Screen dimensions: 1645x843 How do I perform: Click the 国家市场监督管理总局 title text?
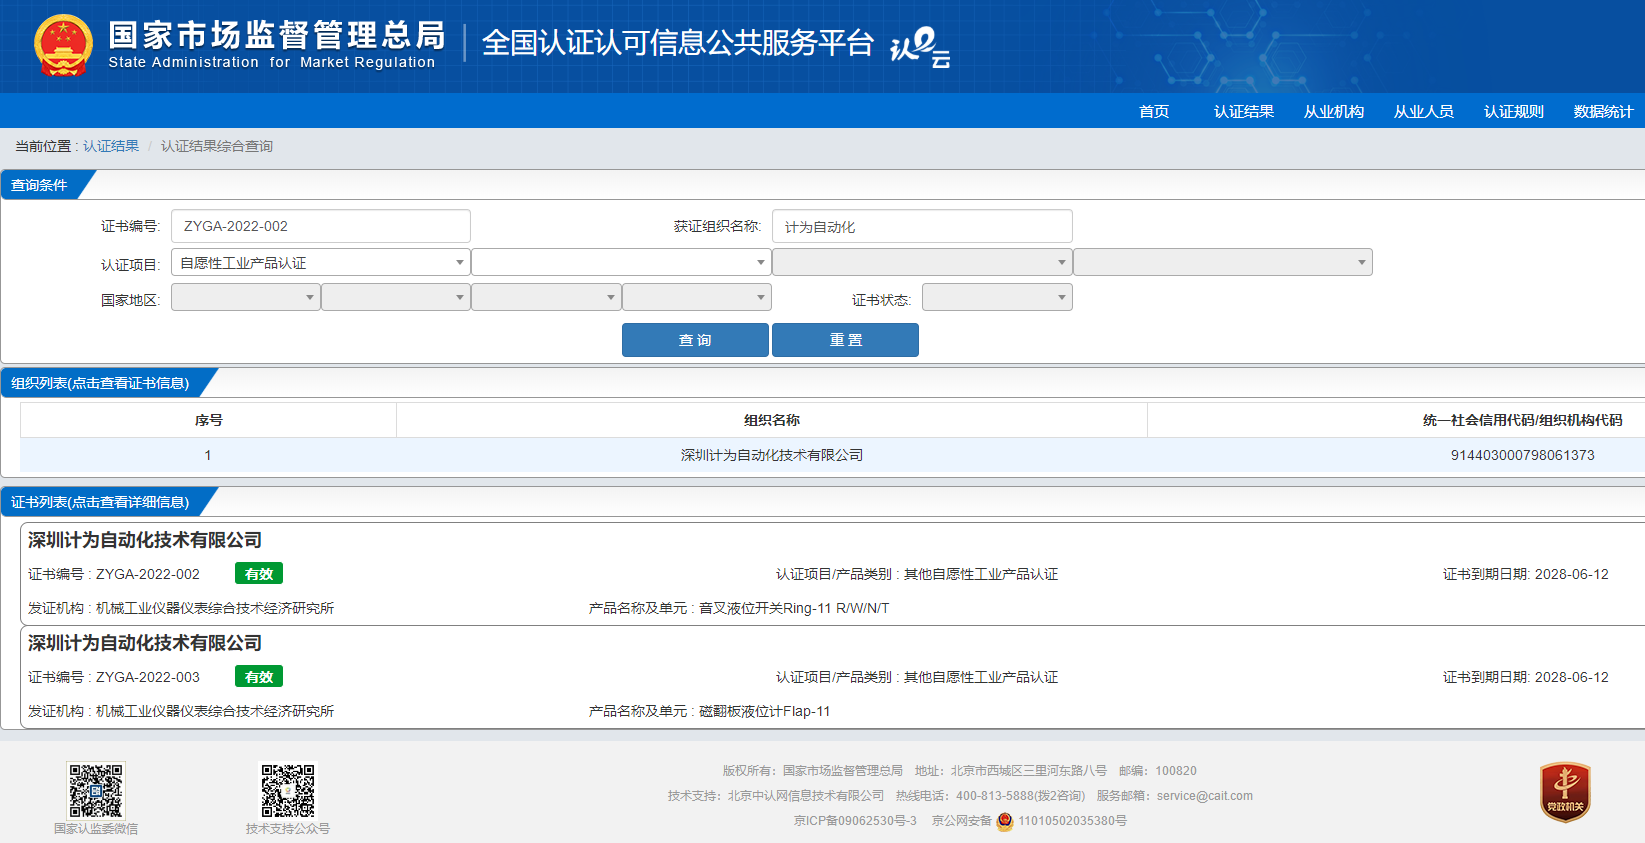pos(277,35)
